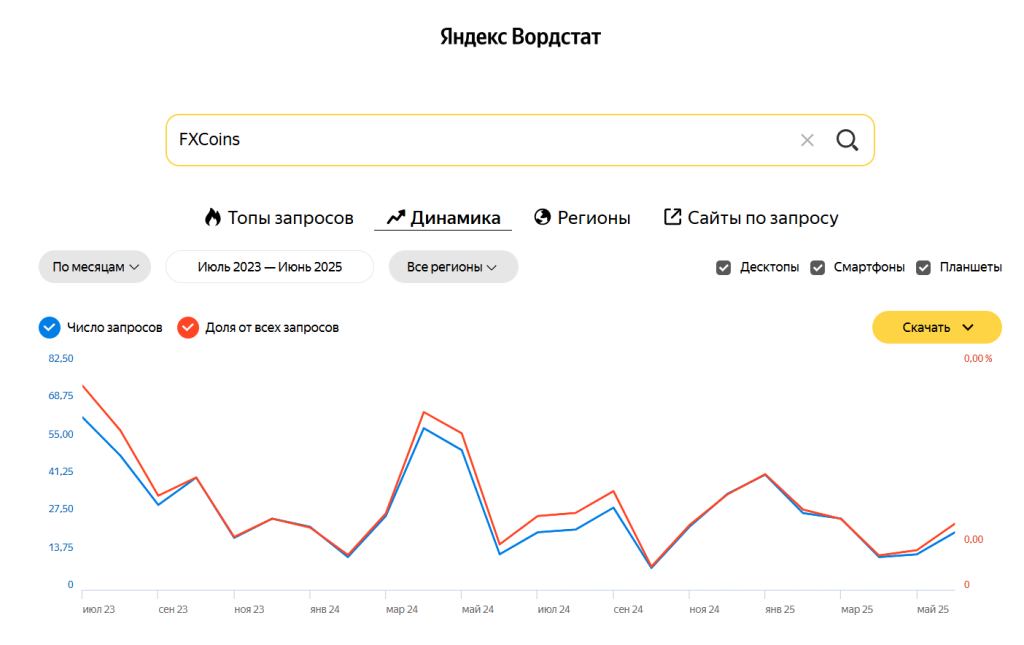Click into the FXCoins search input field

click(x=480, y=140)
